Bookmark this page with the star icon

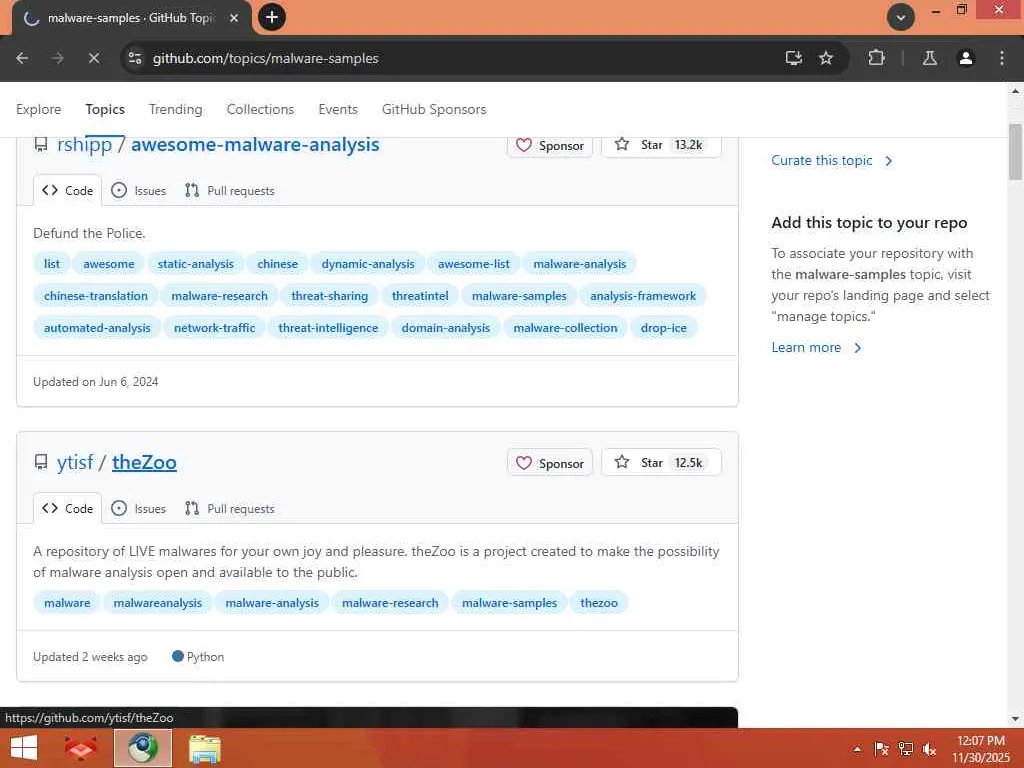[826, 58]
